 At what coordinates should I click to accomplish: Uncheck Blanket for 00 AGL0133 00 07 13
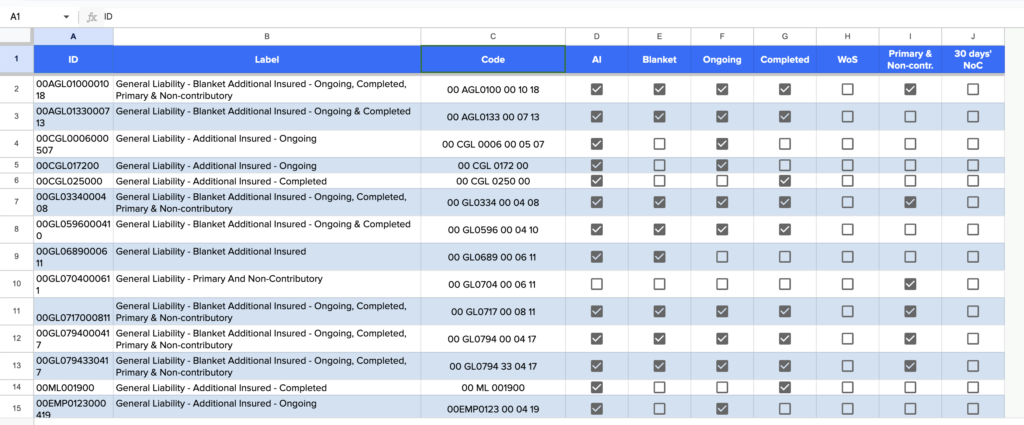click(x=659, y=117)
